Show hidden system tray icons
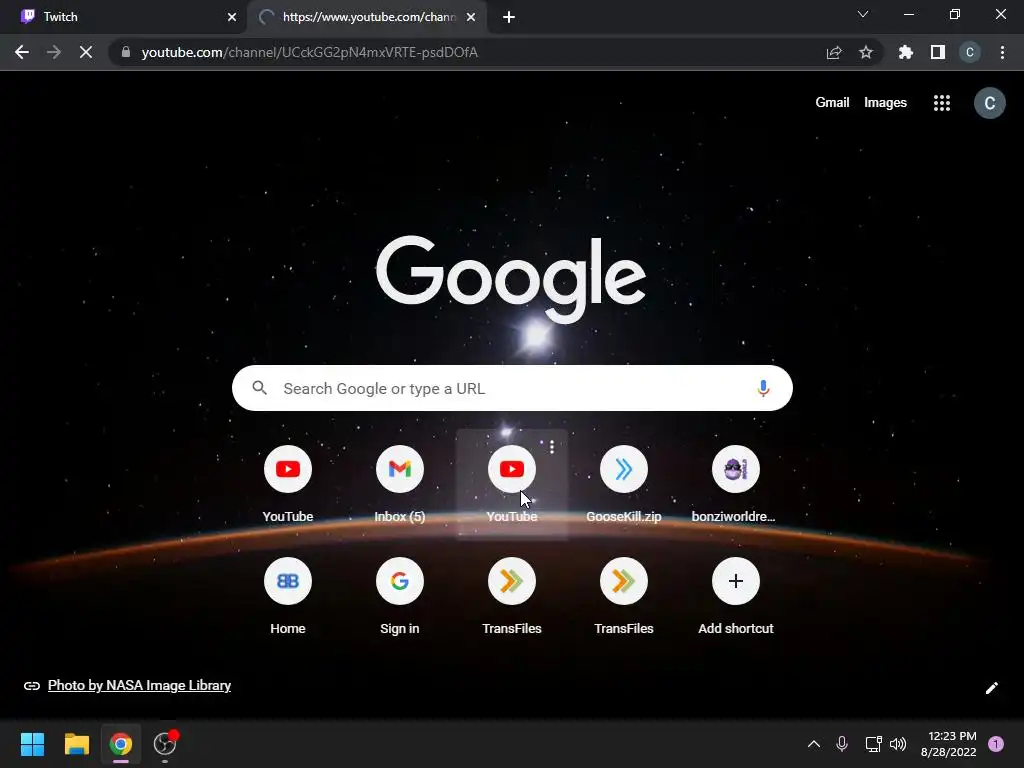Screen dimensions: 1024x768 coord(814,744)
